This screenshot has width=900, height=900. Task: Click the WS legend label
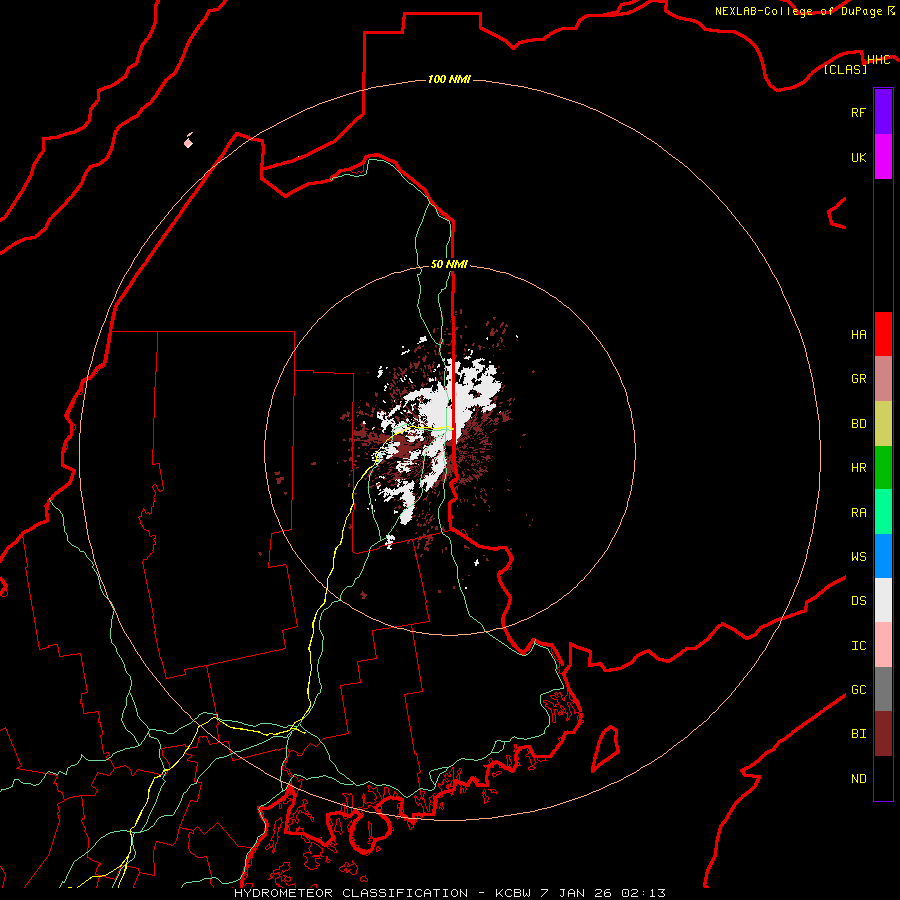(858, 557)
